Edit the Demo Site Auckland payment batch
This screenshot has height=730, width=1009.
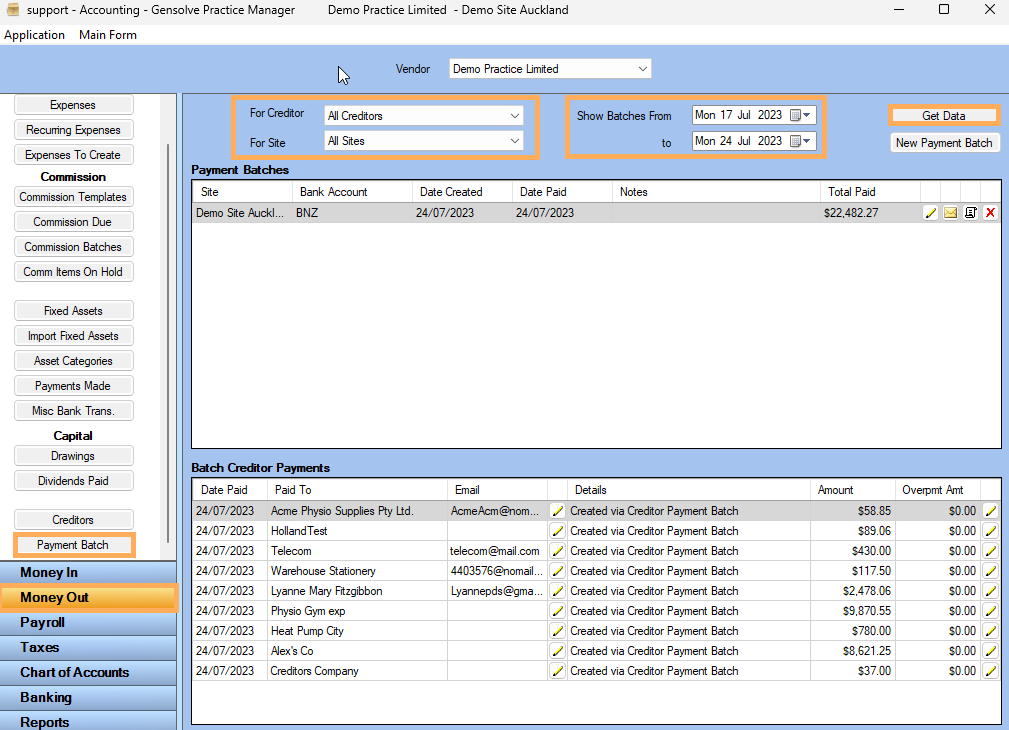[x=931, y=212]
